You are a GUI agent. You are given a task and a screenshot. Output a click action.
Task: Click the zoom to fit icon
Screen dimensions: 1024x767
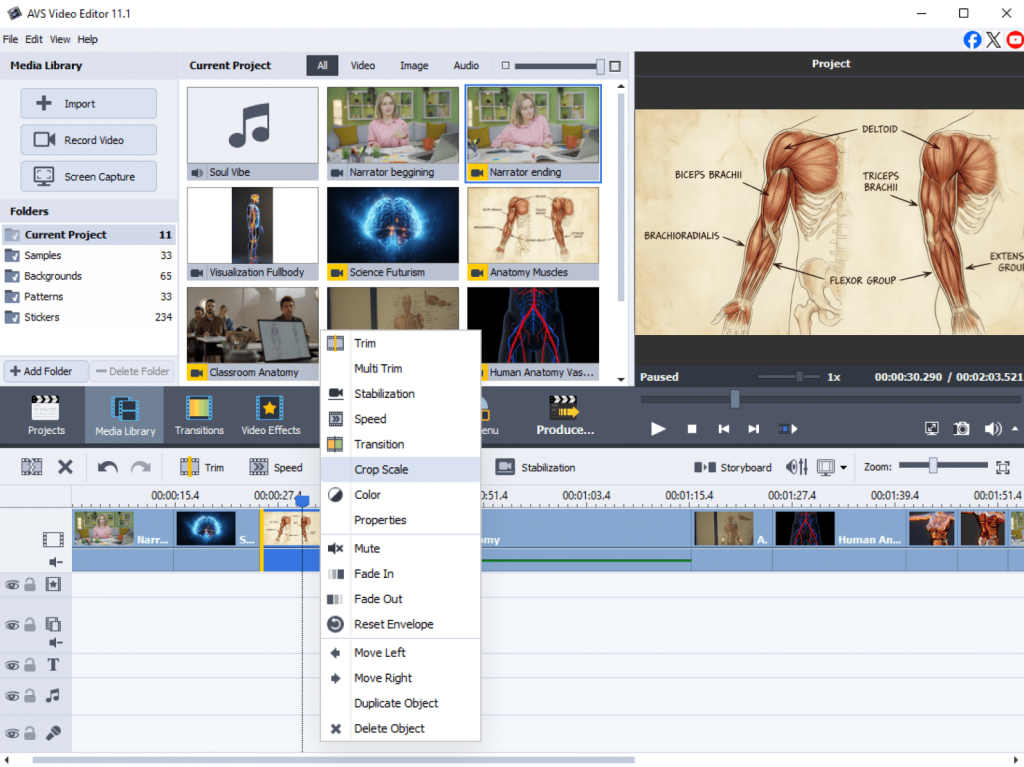point(1003,467)
